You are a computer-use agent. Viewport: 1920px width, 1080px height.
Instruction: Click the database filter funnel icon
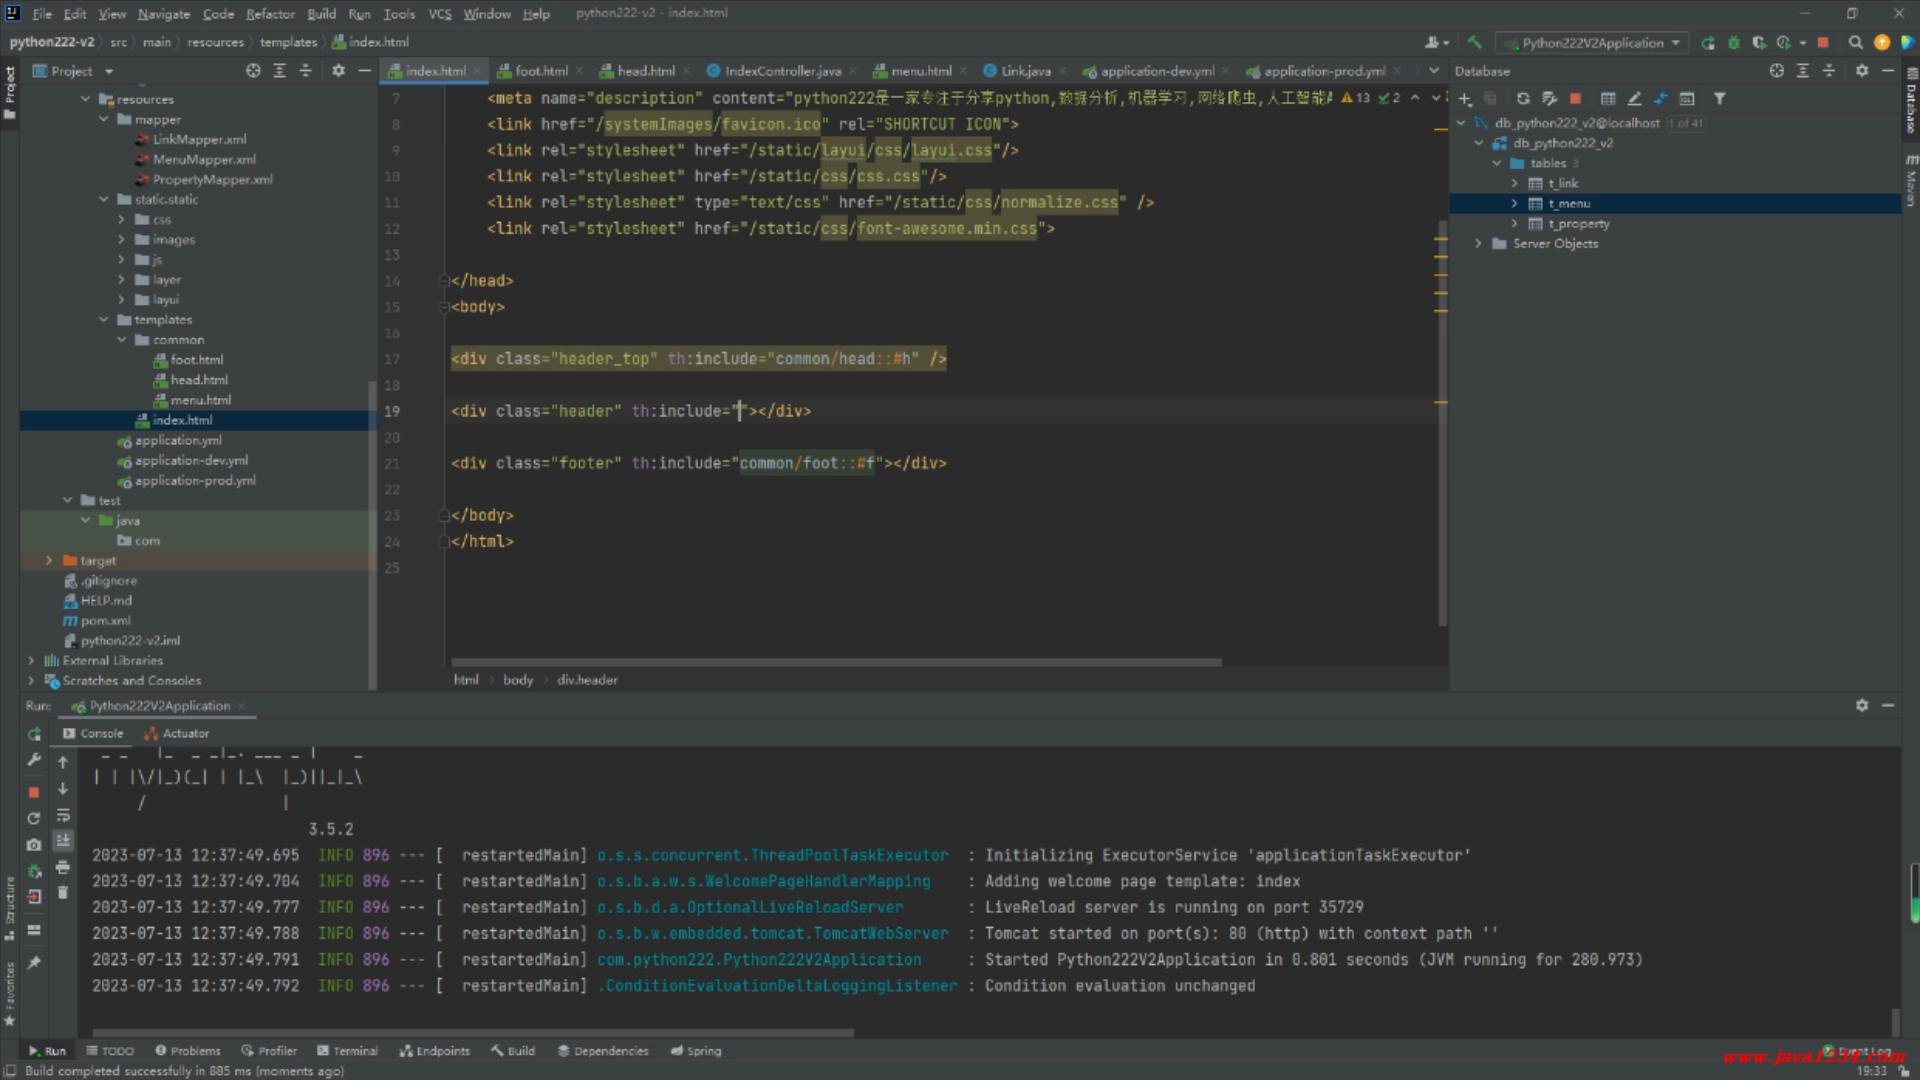[1719, 99]
